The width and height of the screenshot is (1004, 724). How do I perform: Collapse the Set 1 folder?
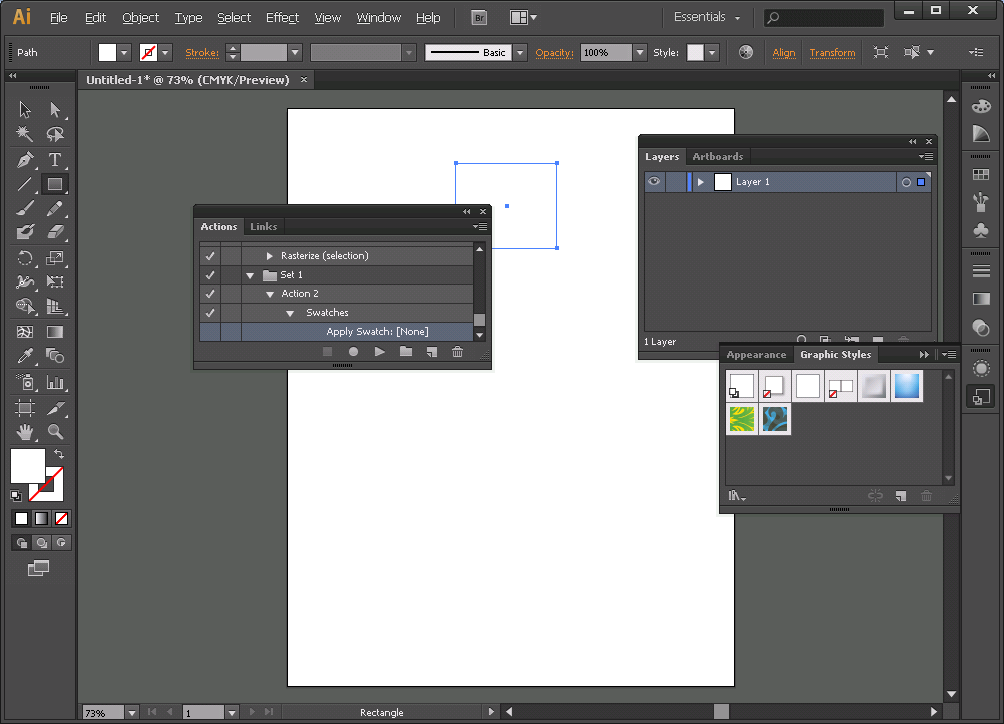point(250,275)
